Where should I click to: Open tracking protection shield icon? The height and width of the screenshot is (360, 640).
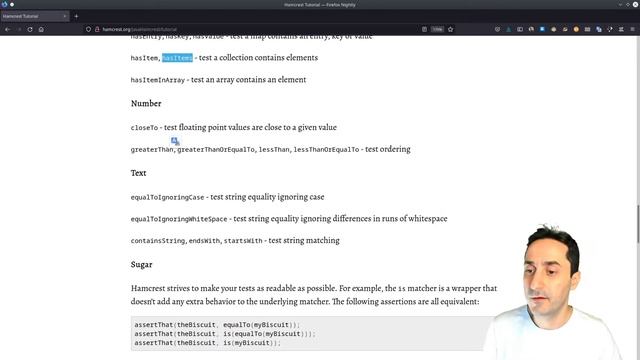pyautogui.click(x=88, y=29)
